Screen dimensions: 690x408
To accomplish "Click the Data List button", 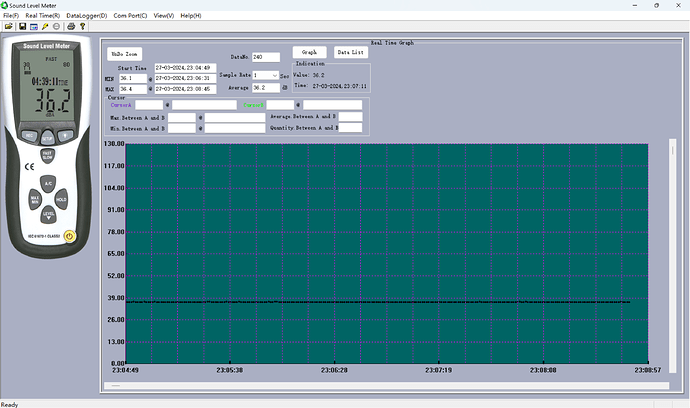I will [x=349, y=52].
